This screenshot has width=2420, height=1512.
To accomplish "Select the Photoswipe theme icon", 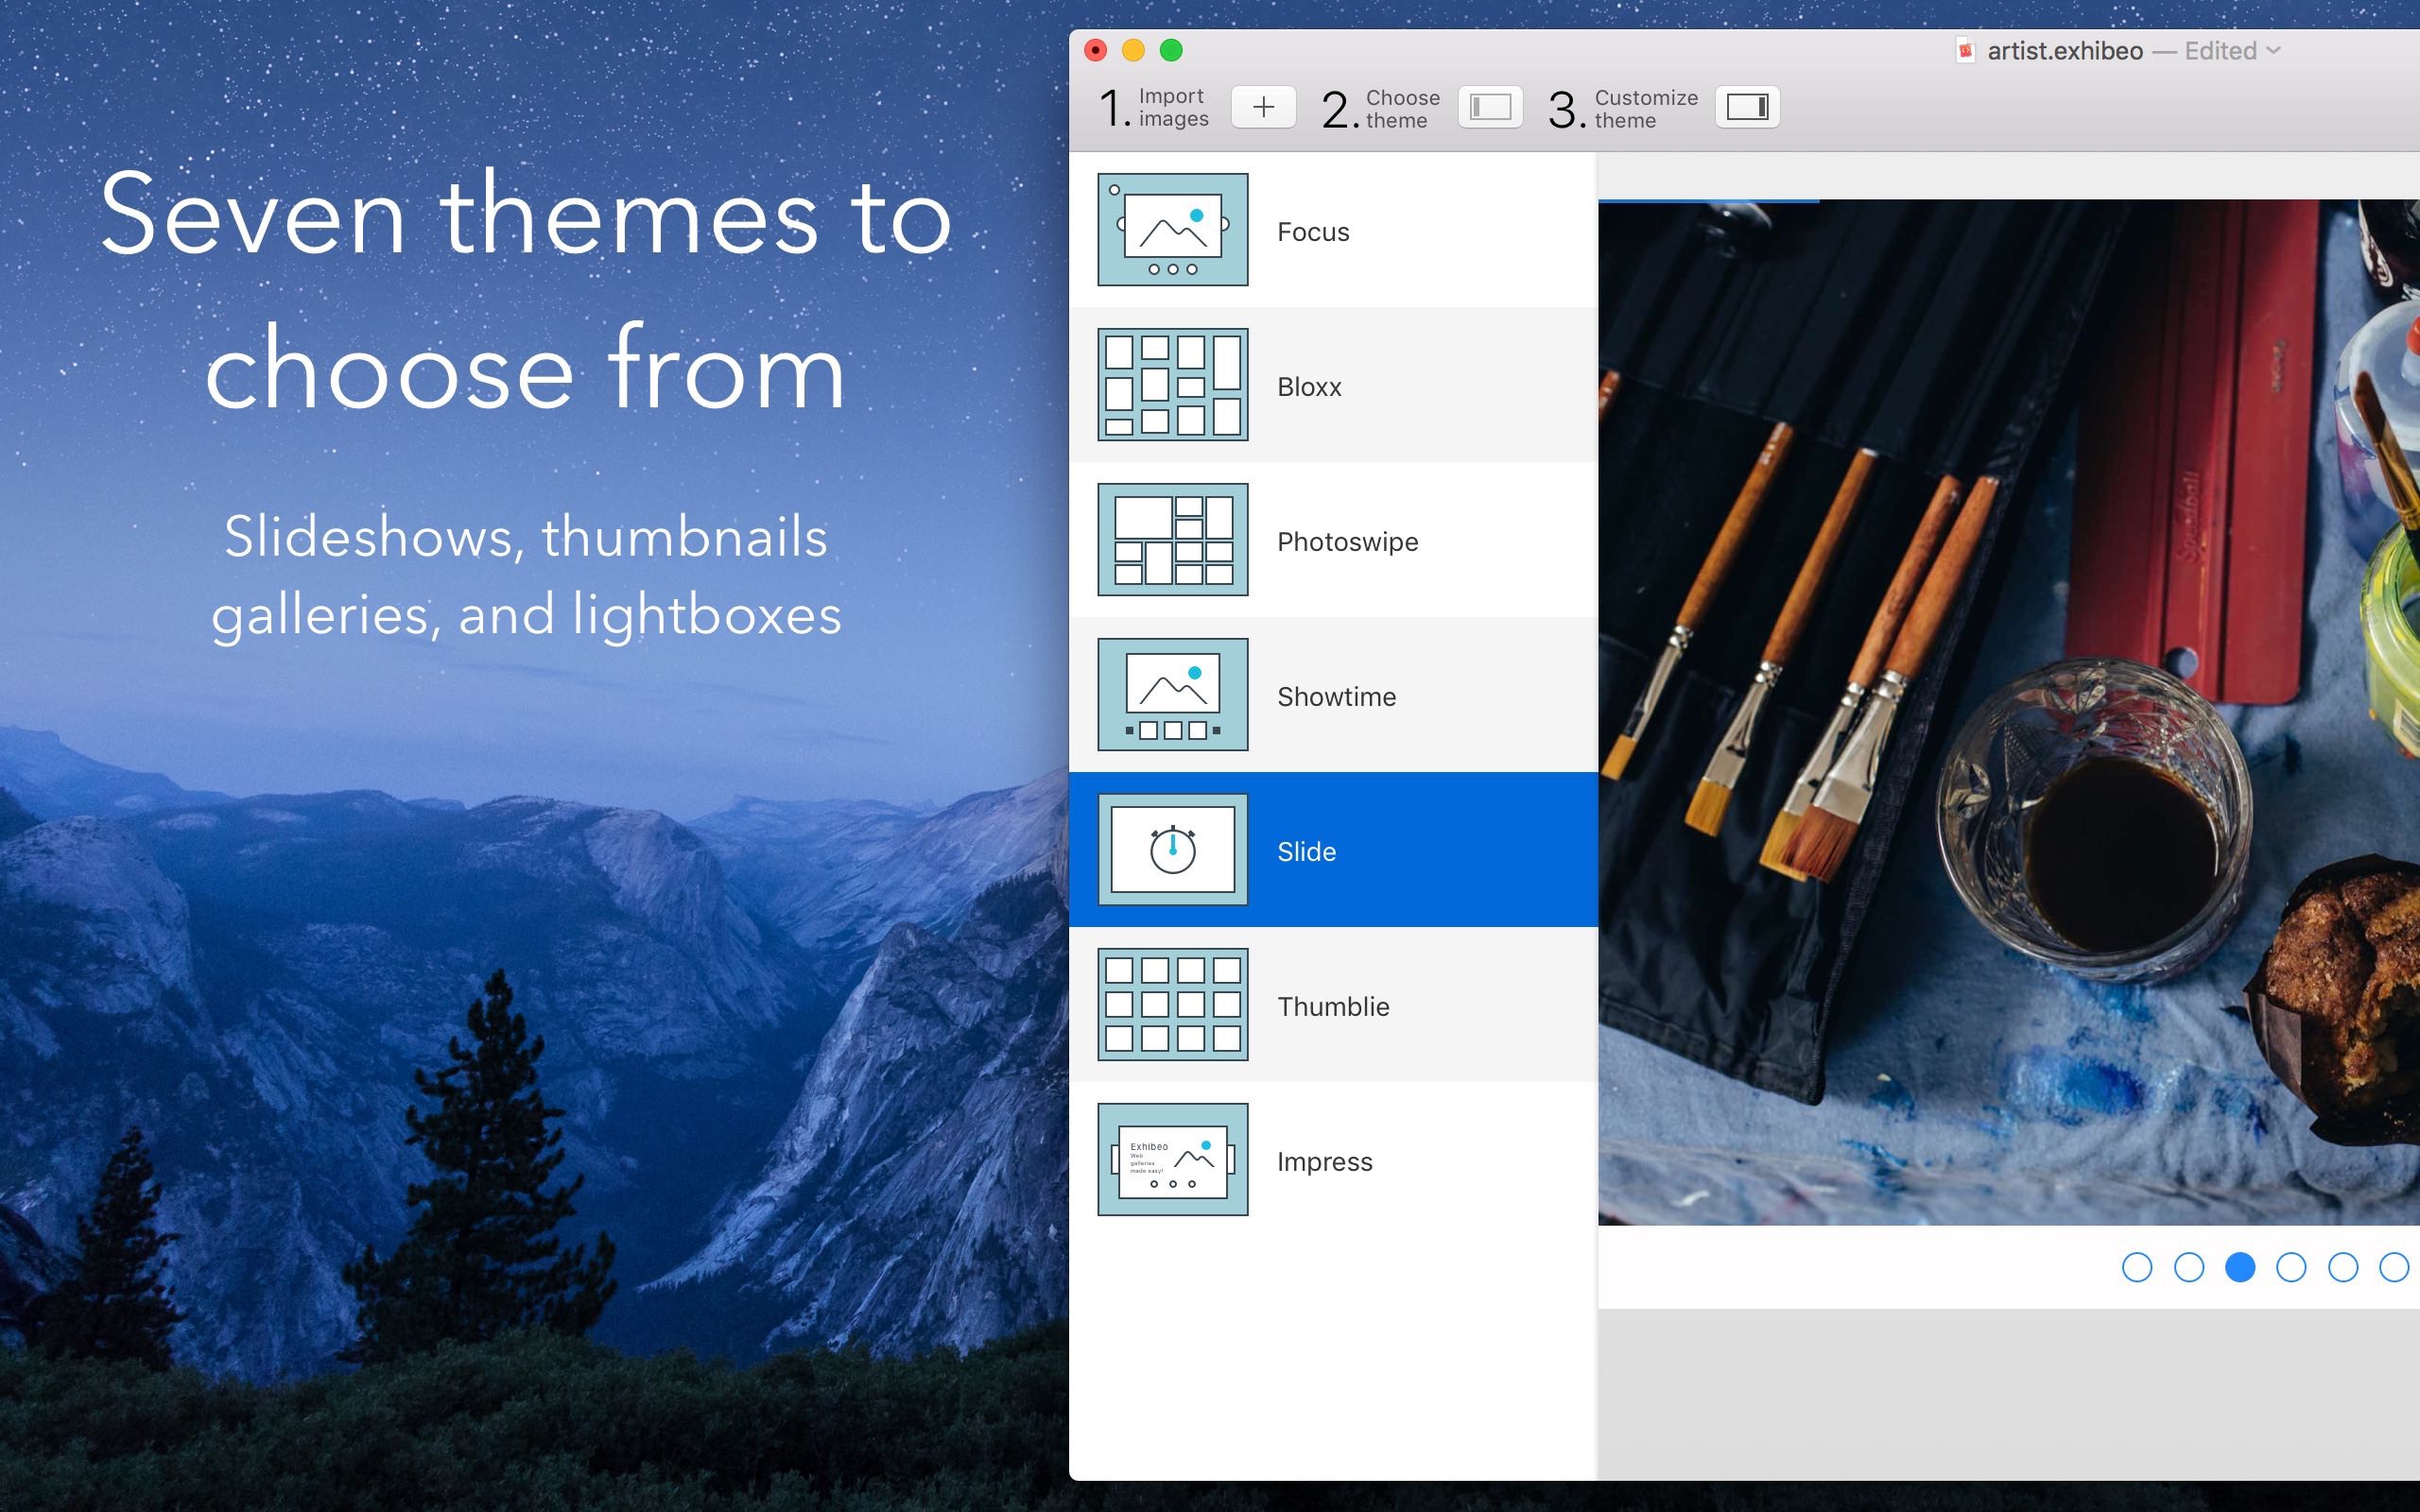I will click(x=1173, y=540).
